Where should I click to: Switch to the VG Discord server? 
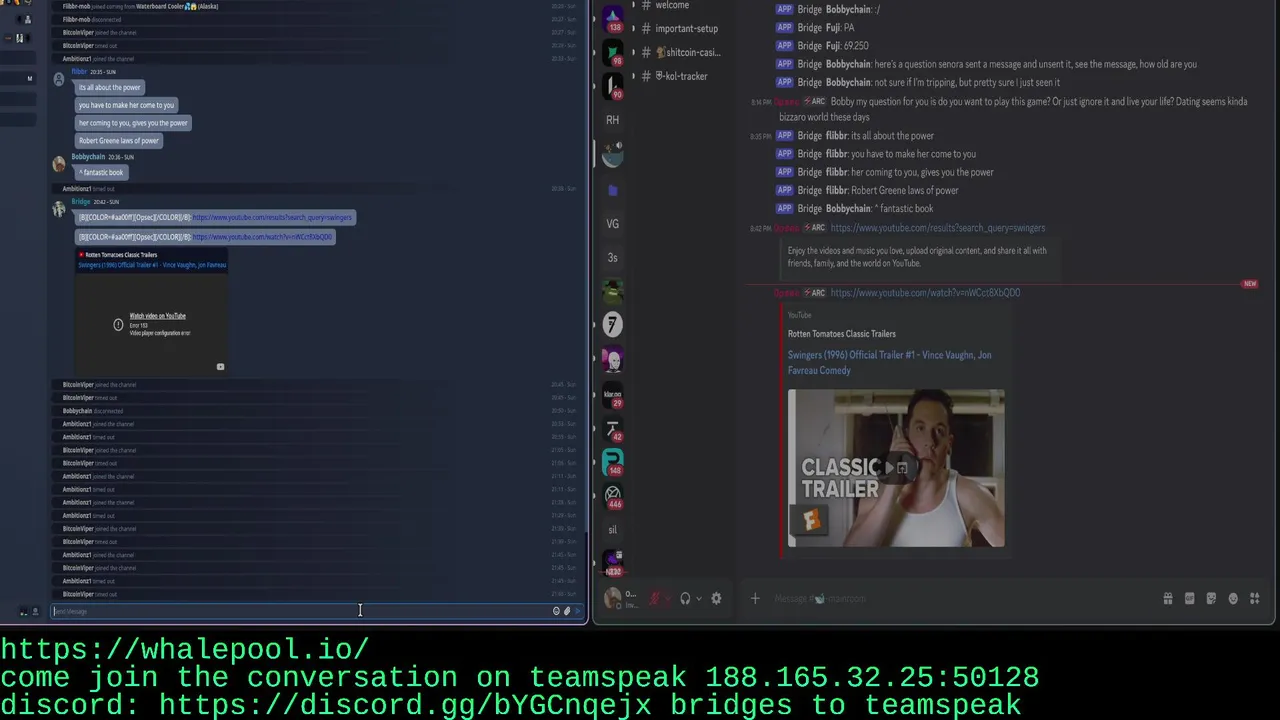pos(613,224)
